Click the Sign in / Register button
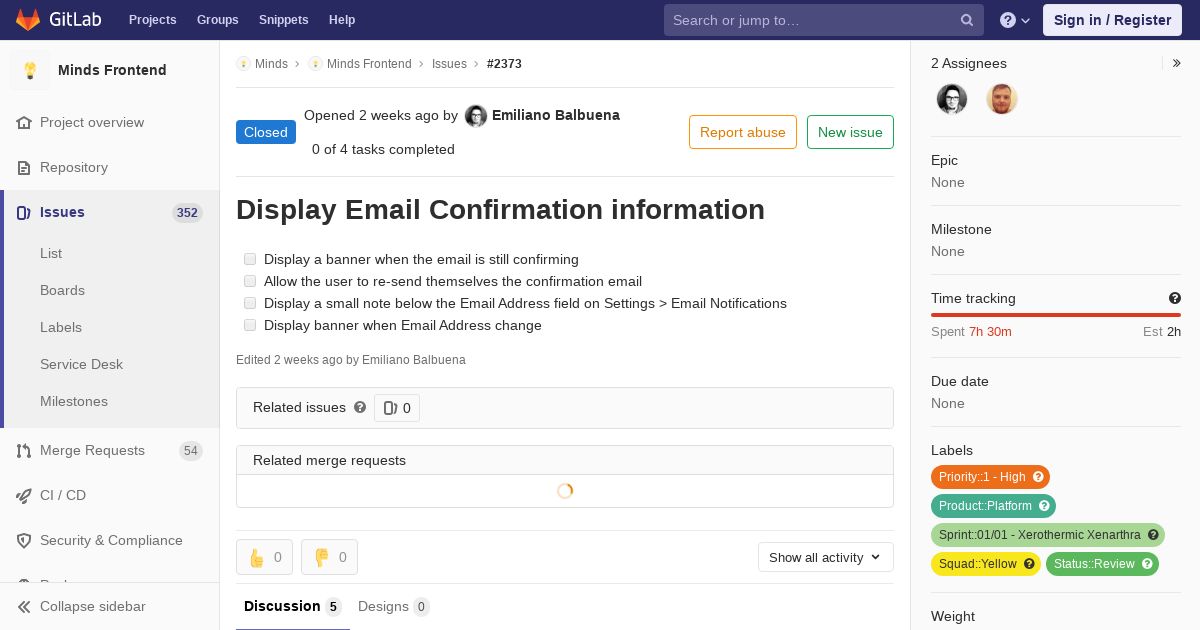Screen dimensions: 1200x630 pos(1112,20)
